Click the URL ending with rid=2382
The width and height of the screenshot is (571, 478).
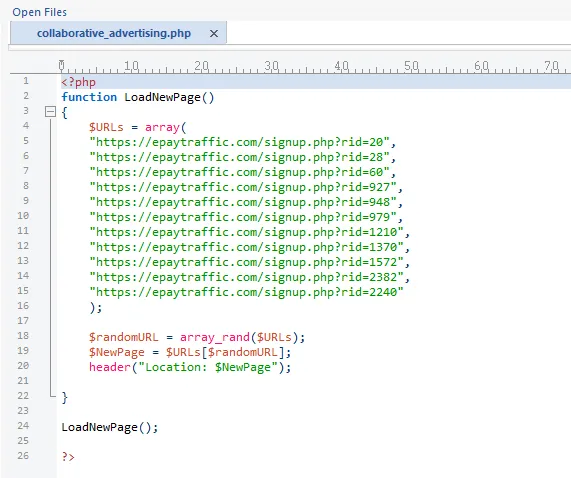coord(250,277)
